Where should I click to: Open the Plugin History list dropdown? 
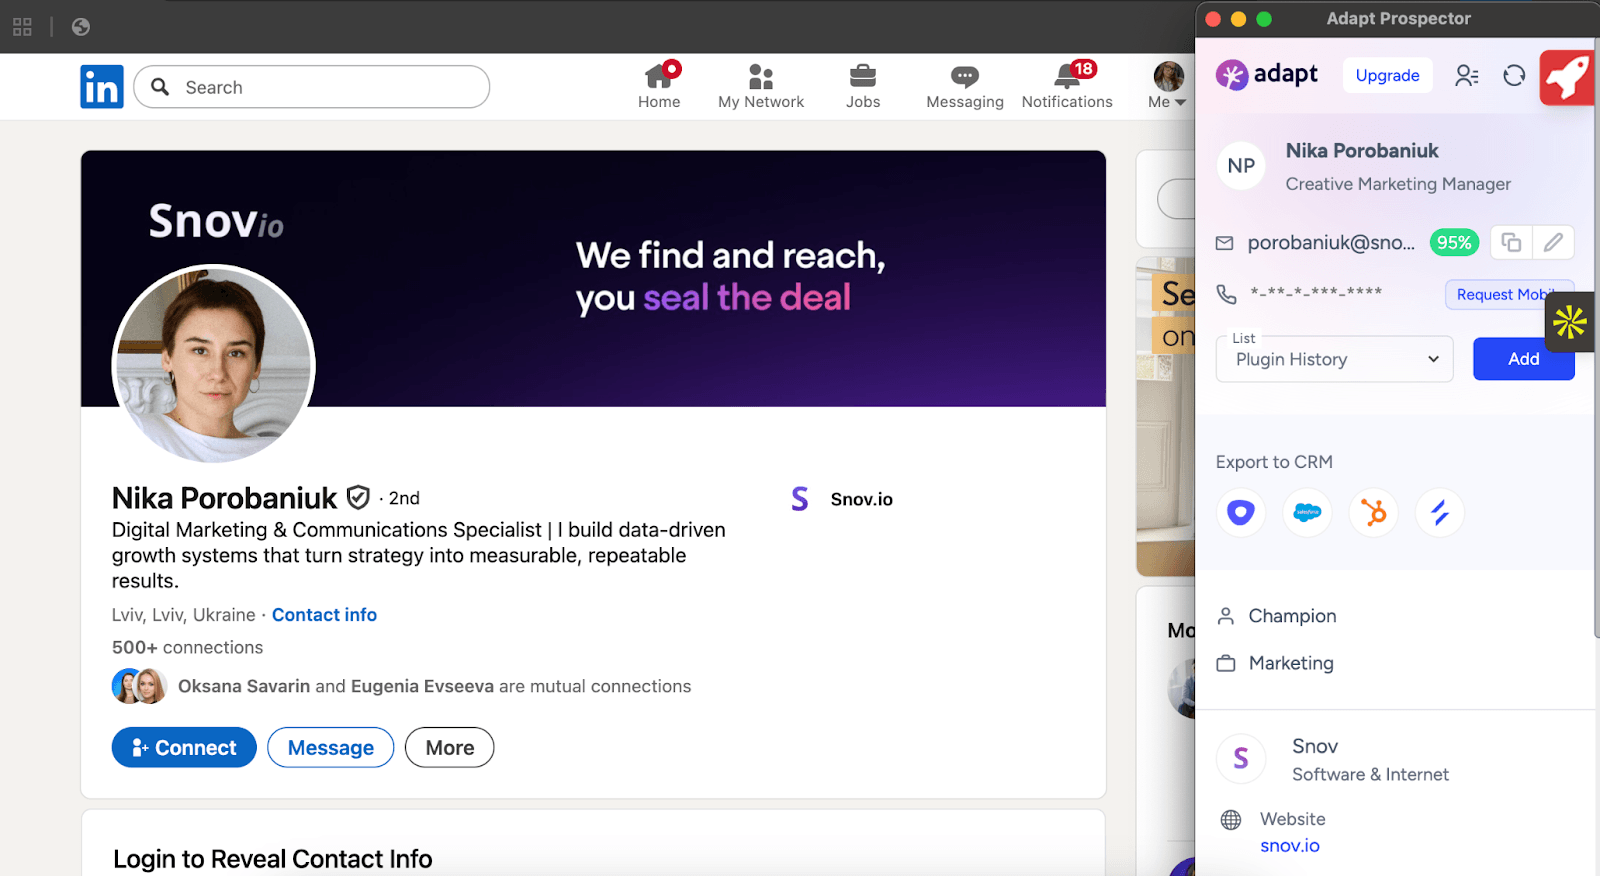1334,359
